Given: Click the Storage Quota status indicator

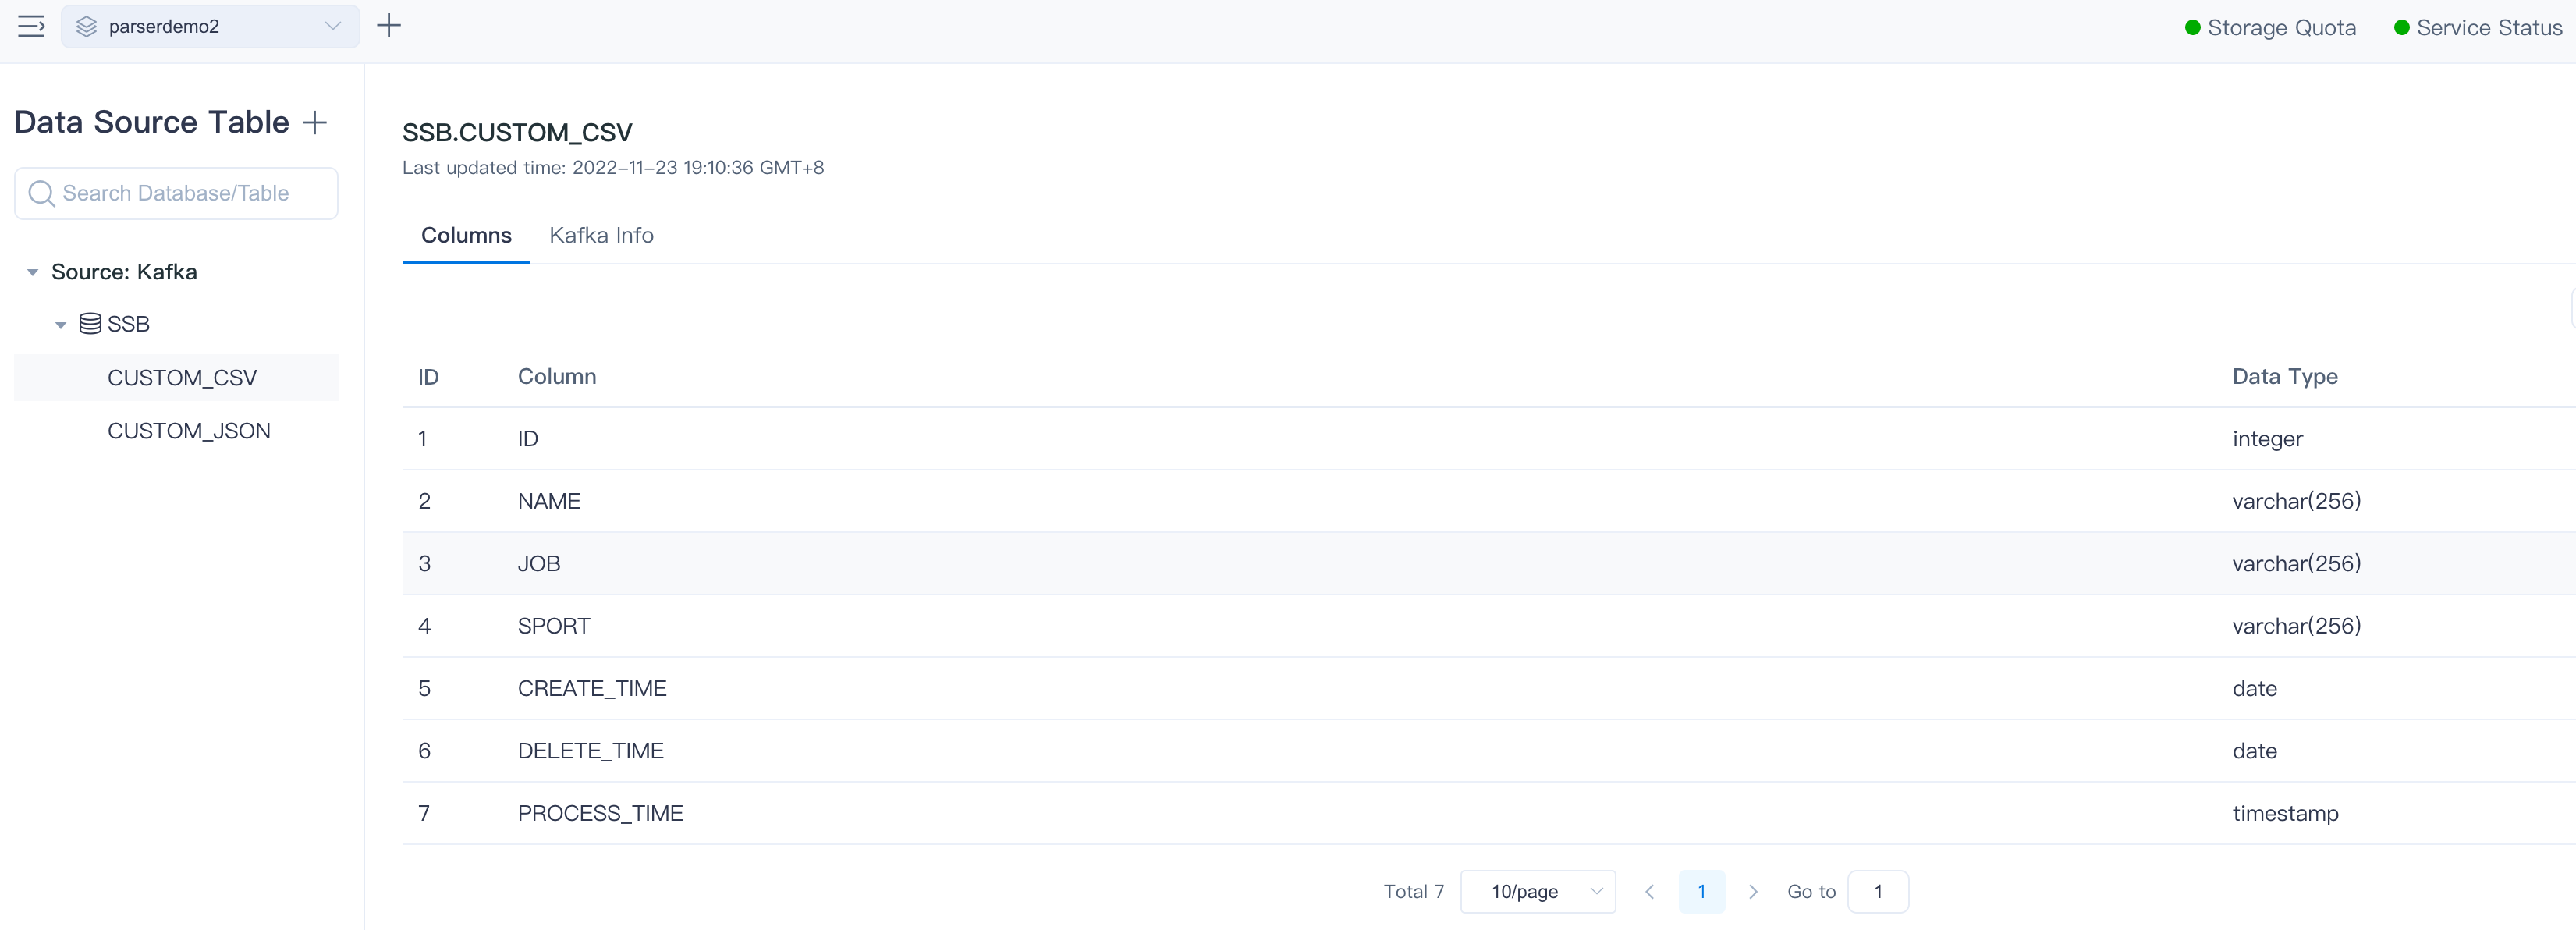Looking at the screenshot, I should (2270, 28).
